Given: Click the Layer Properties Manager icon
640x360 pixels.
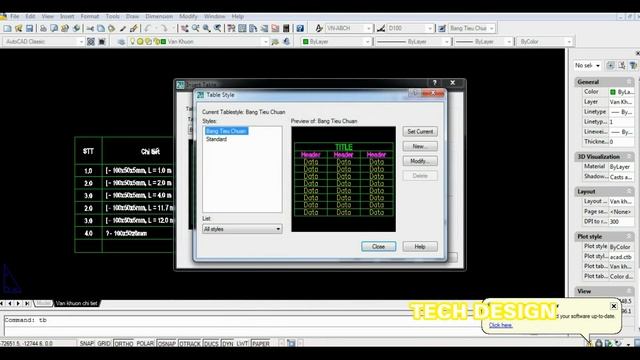Looking at the screenshot, I should [x=121, y=42].
